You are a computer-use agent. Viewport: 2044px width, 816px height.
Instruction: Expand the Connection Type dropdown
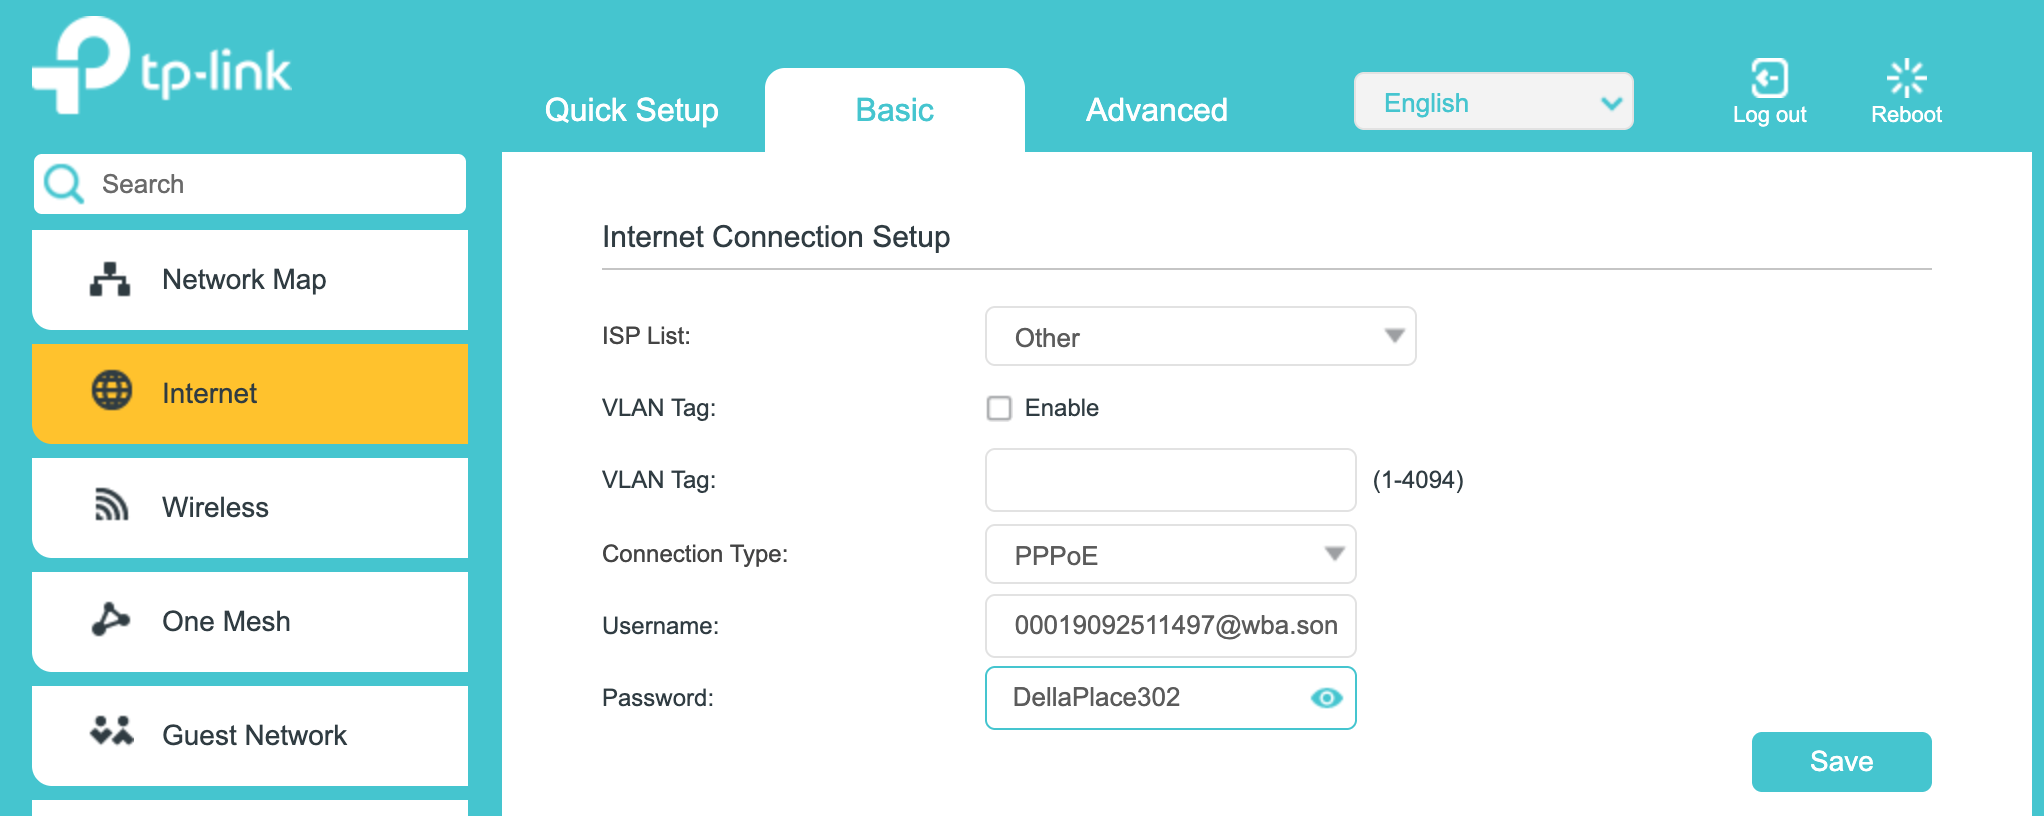click(1170, 555)
